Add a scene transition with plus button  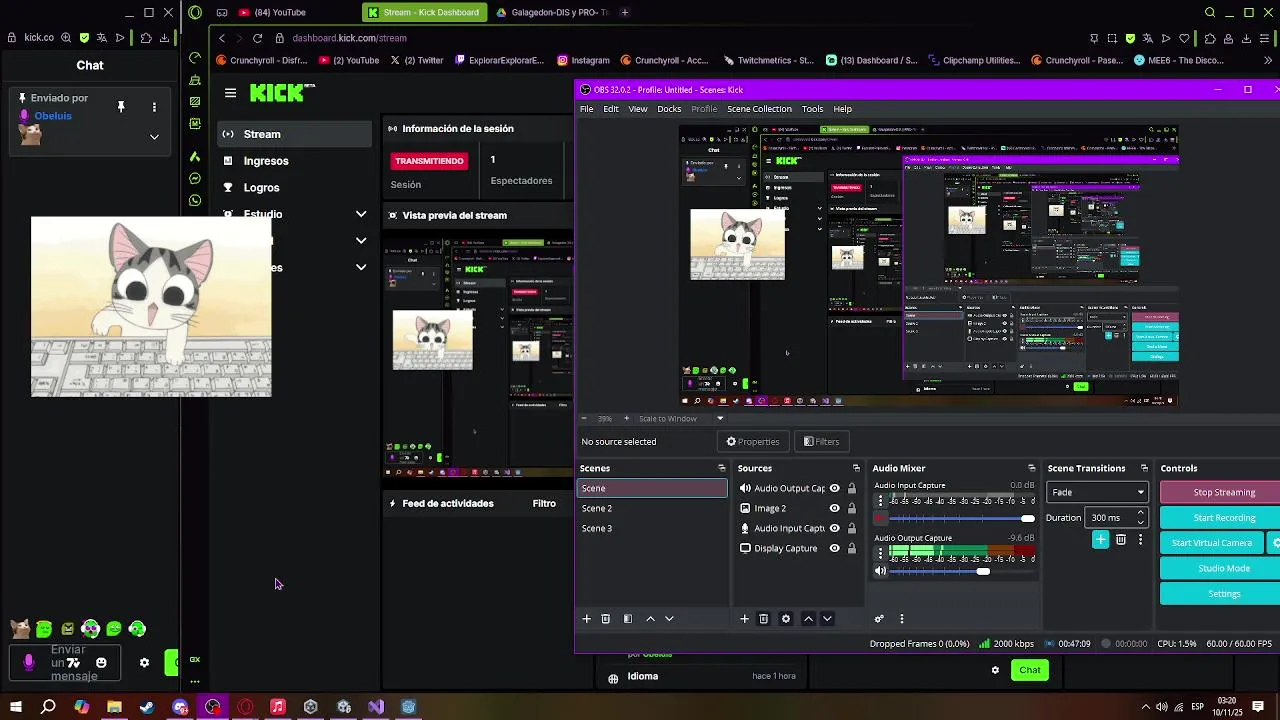[x=1101, y=539]
